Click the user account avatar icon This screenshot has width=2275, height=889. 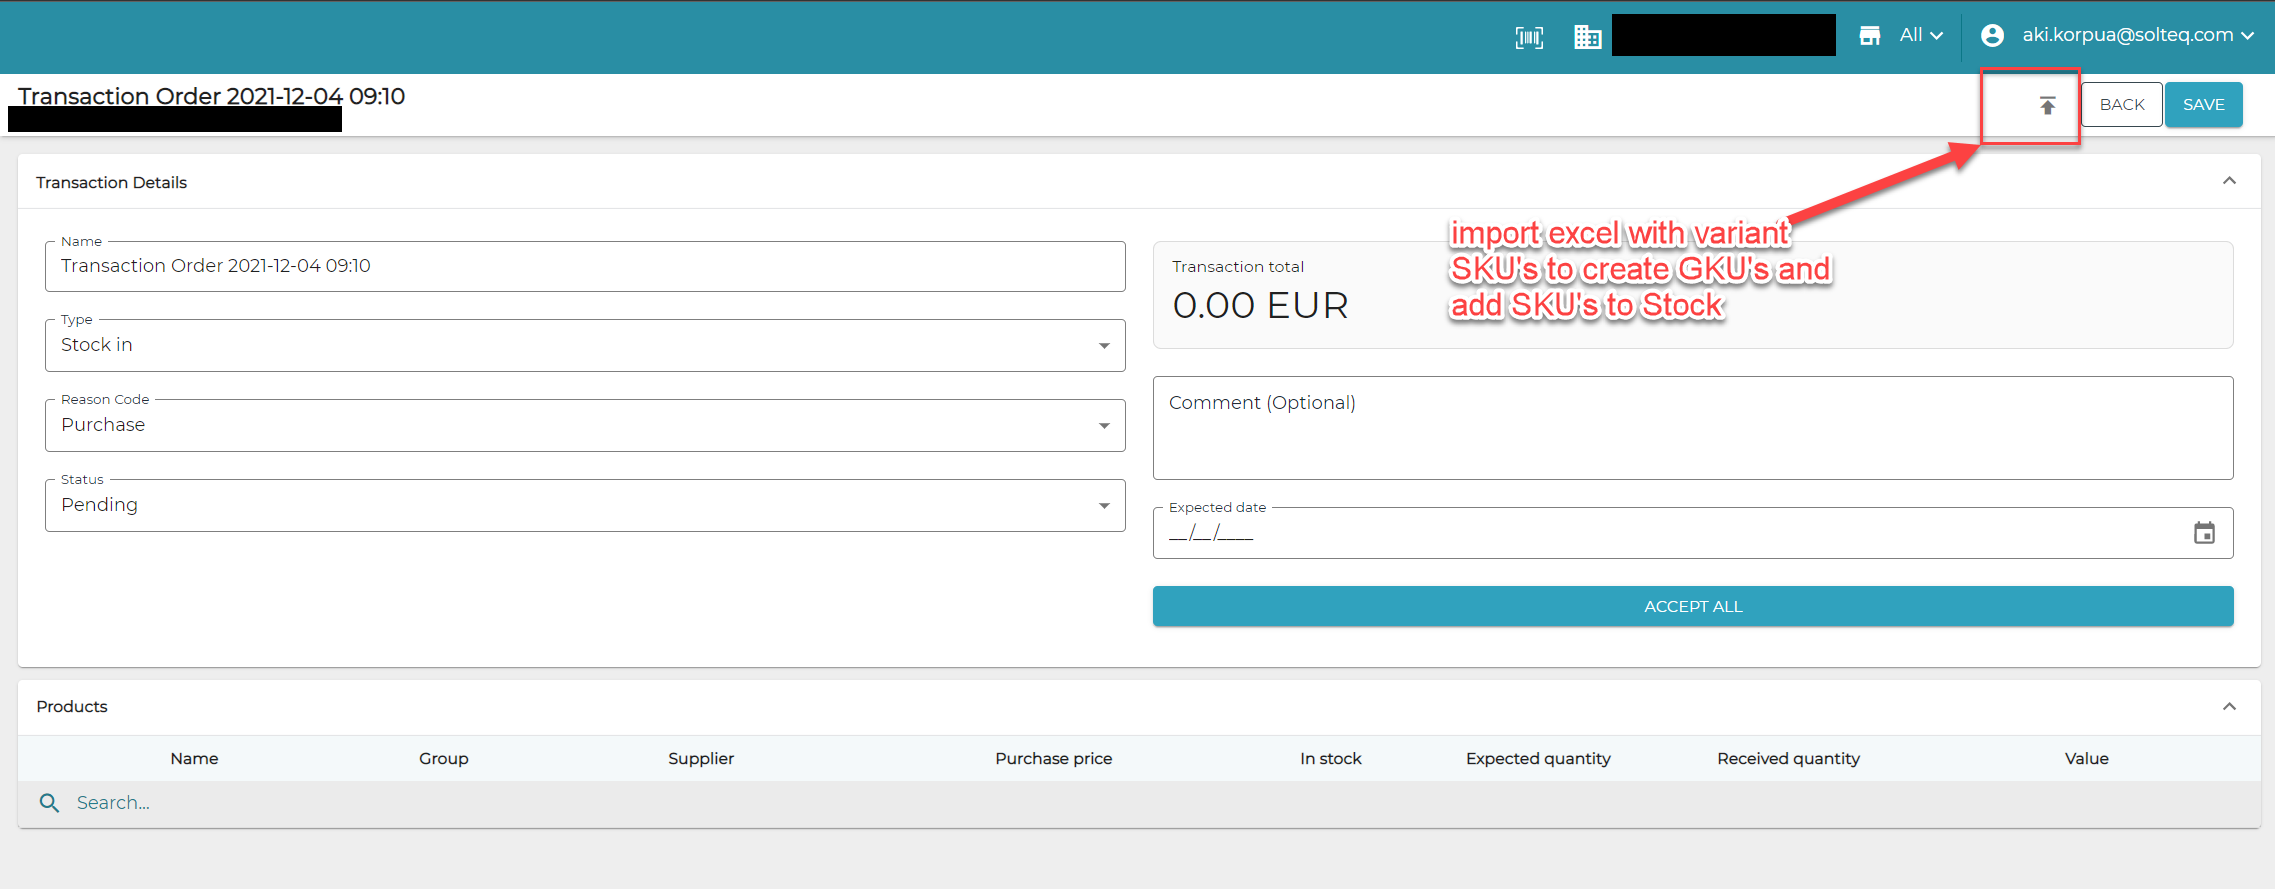[x=1991, y=36]
